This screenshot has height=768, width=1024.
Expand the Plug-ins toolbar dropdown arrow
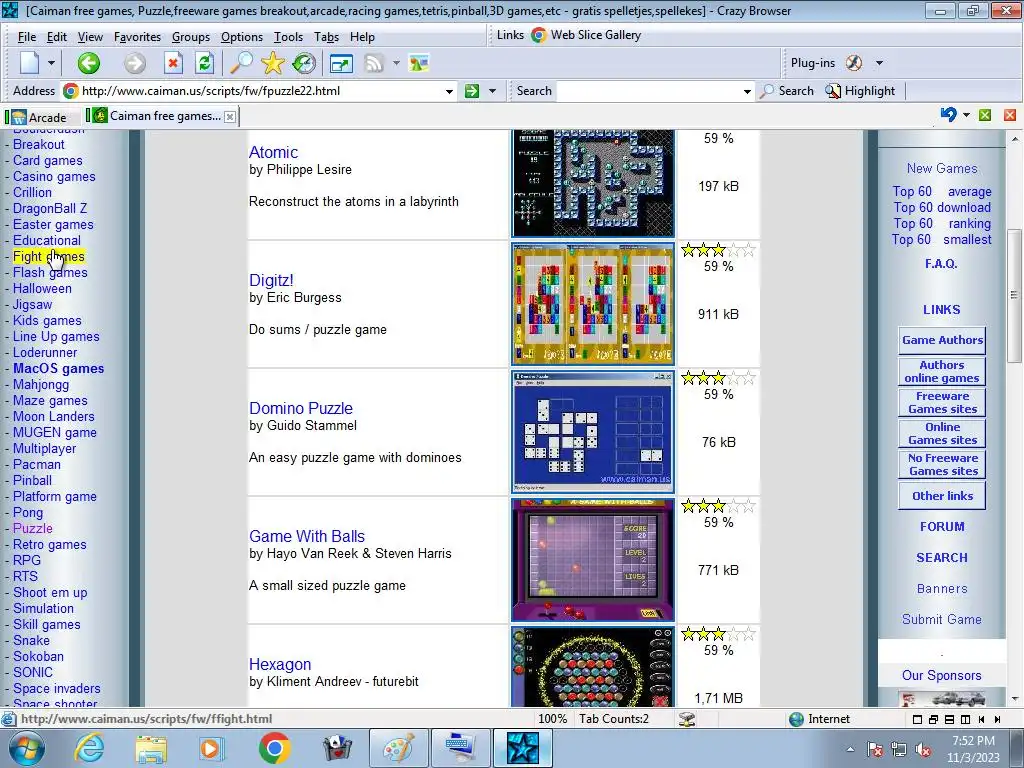point(879,63)
